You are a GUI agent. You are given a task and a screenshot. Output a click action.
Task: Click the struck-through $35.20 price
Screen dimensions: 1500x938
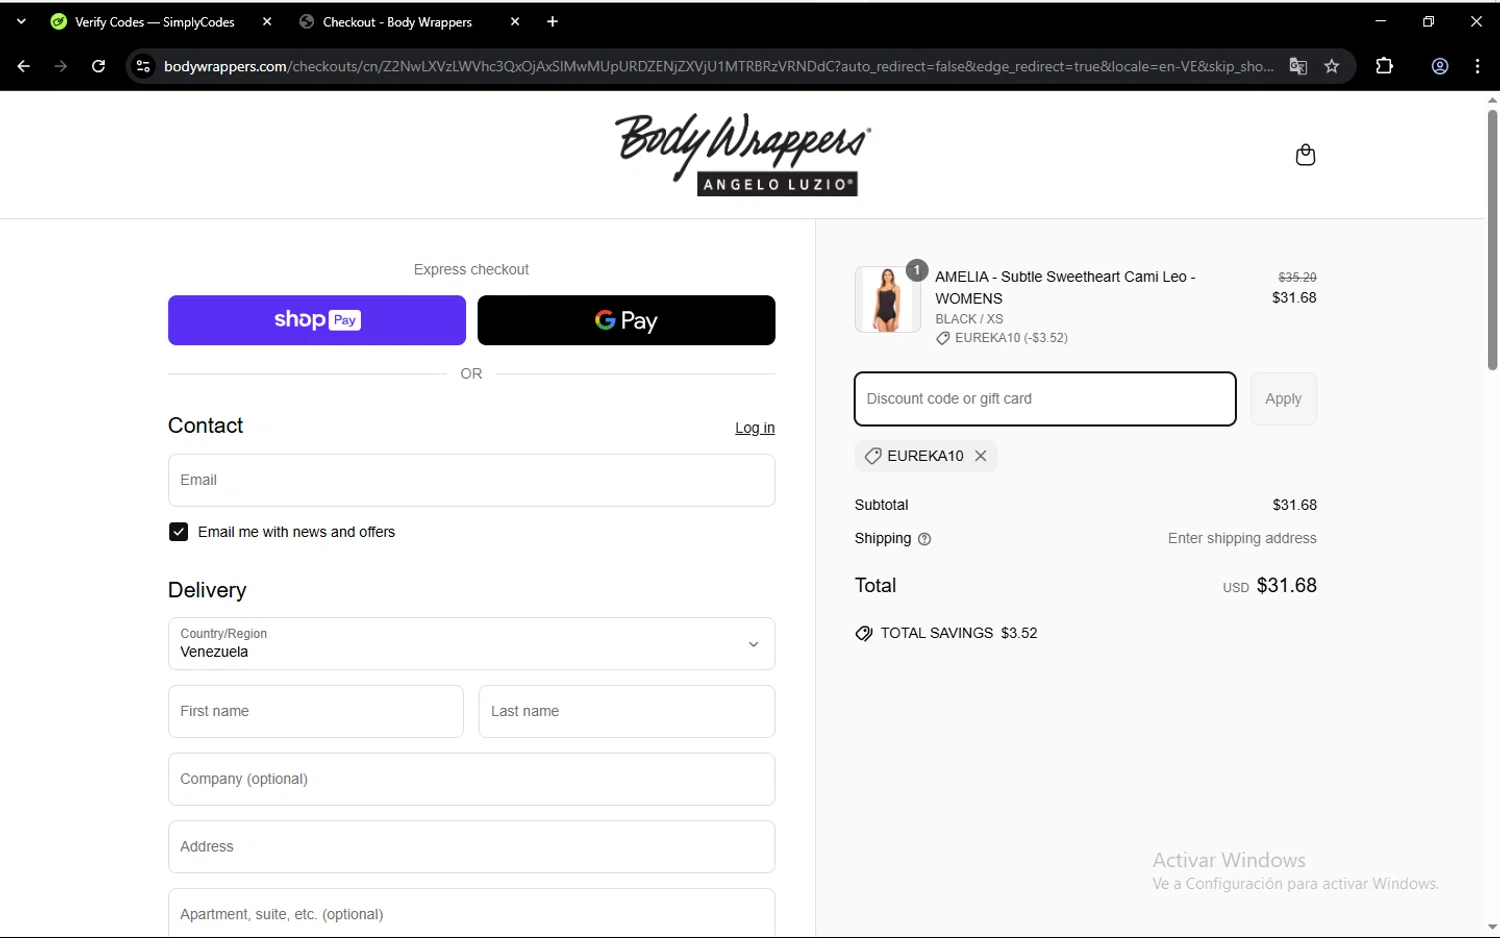pyautogui.click(x=1297, y=277)
